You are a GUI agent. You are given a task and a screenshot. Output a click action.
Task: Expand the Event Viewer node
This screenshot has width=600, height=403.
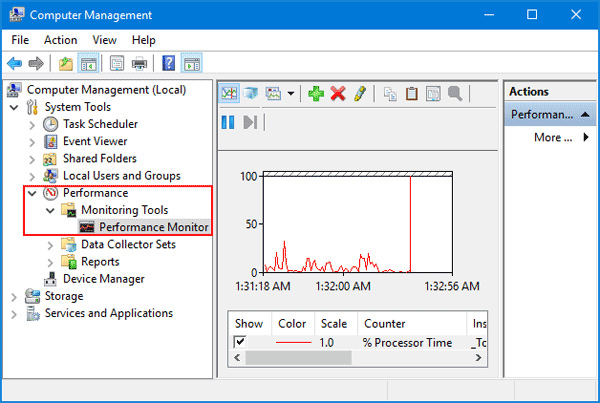[x=32, y=142]
